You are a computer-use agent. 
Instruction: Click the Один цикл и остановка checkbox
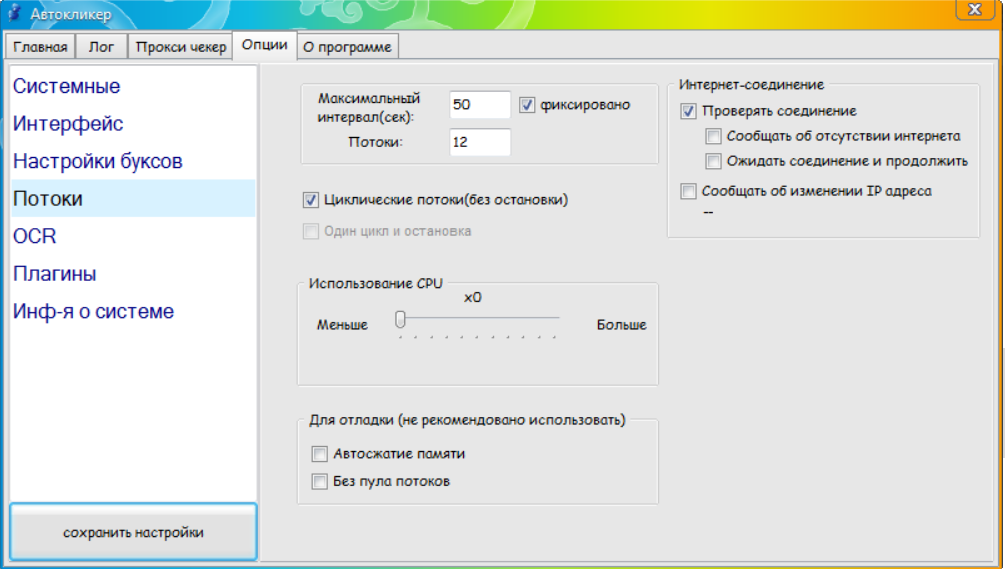310,231
